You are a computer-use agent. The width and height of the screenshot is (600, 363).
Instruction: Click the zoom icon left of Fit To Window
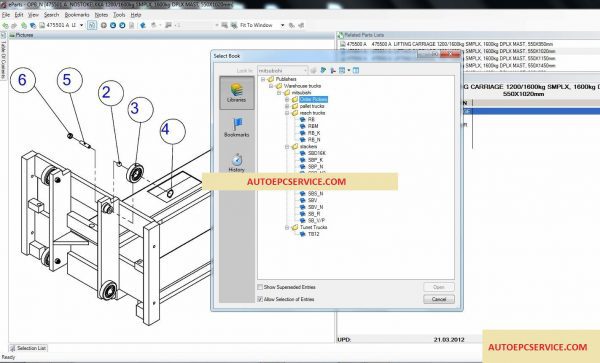tap(234, 25)
